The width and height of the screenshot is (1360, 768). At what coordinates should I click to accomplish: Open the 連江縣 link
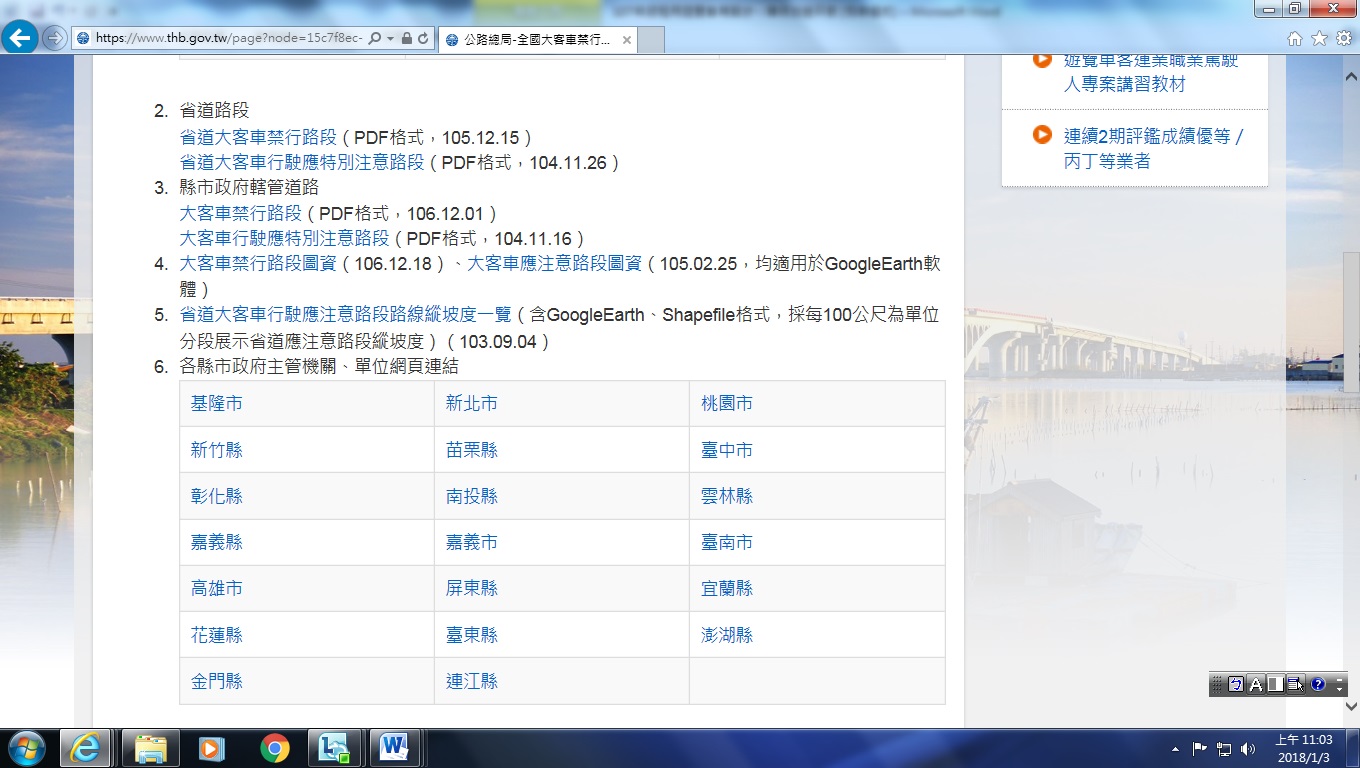click(x=472, y=681)
